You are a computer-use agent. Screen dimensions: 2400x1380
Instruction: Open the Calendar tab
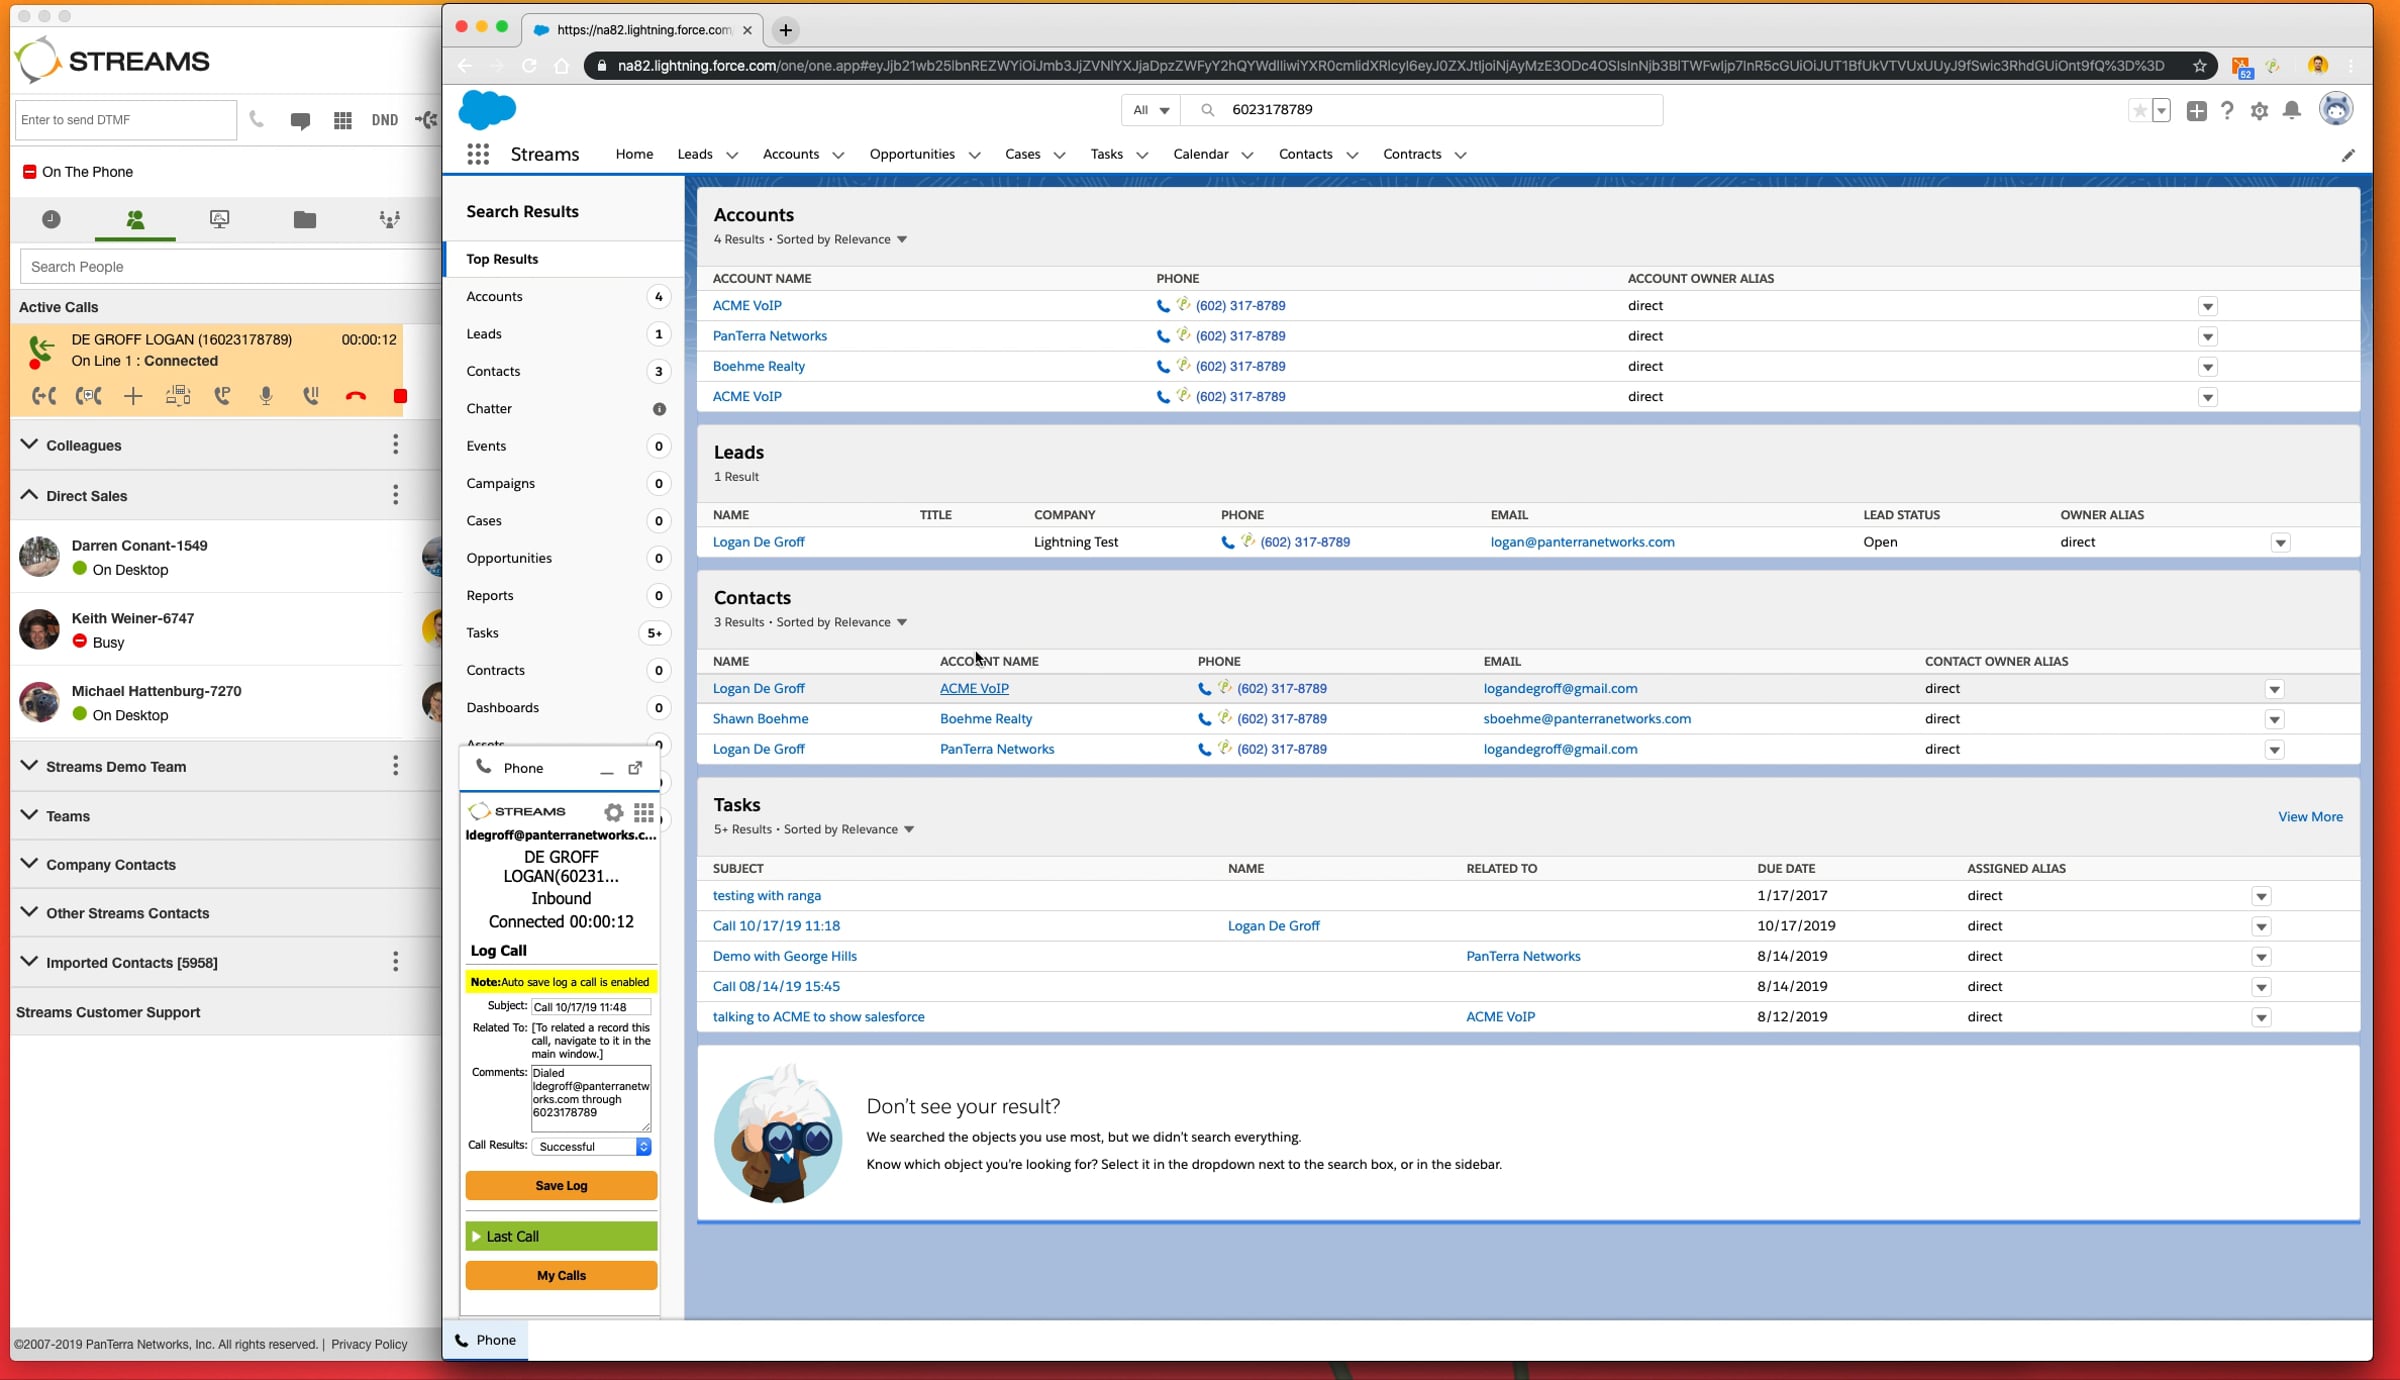coord(1200,154)
